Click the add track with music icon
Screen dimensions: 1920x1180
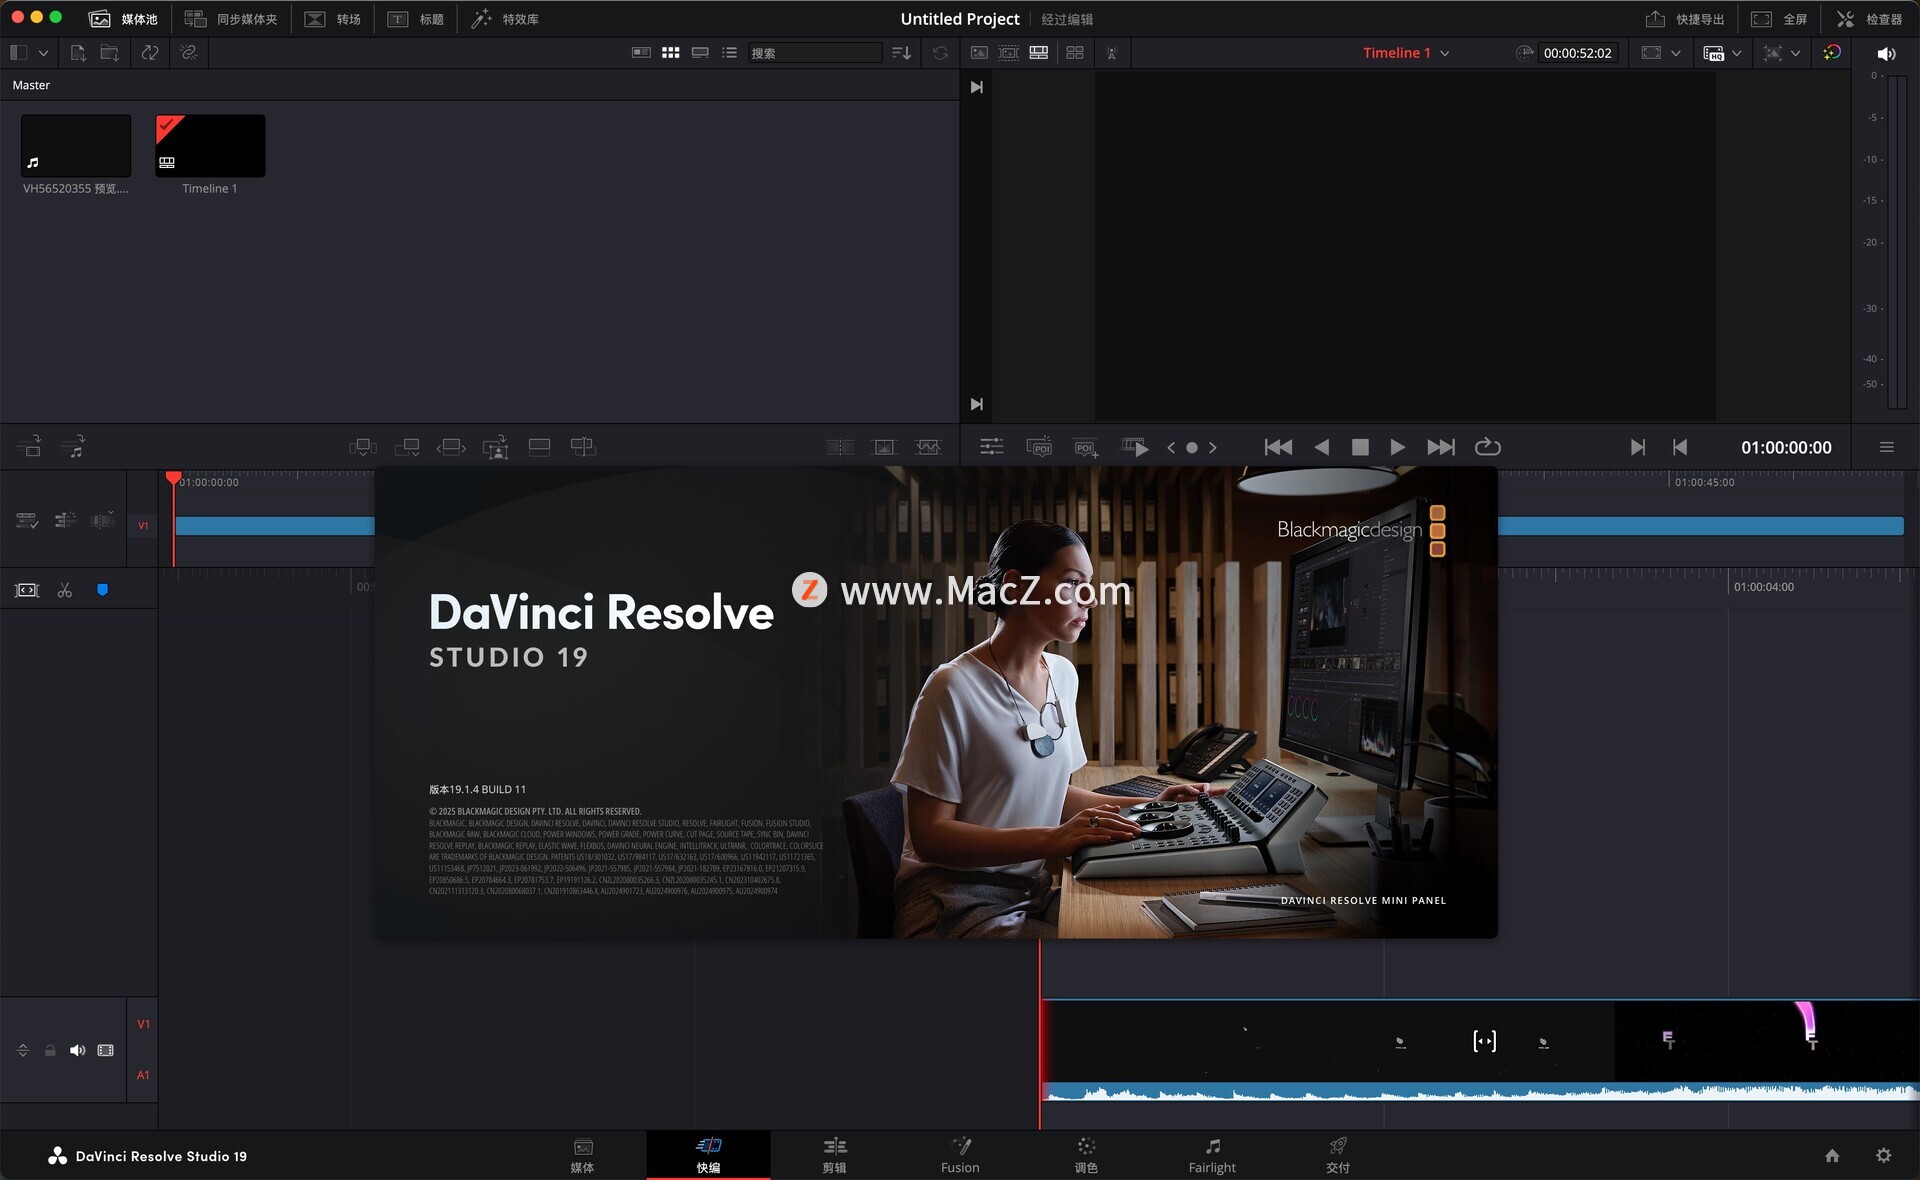tap(73, 446)
